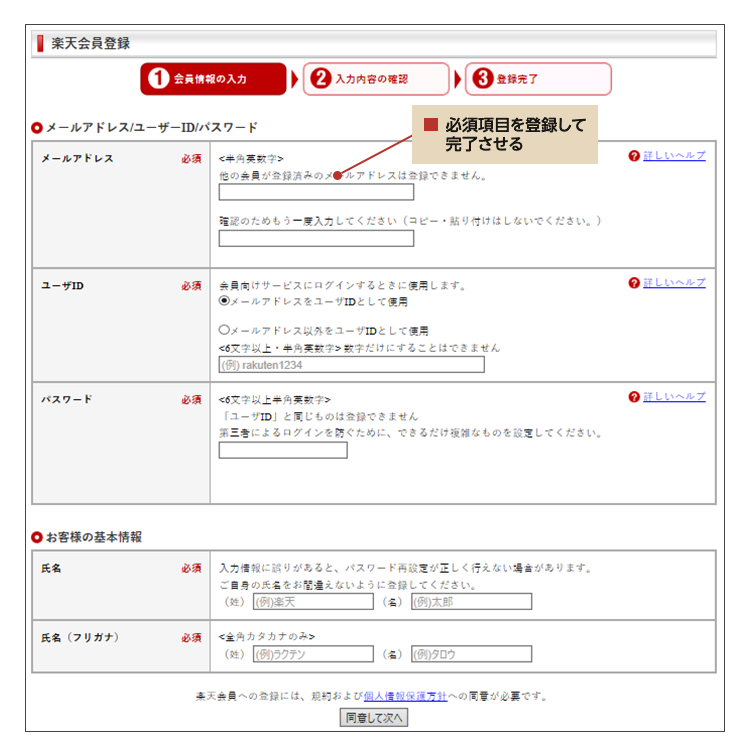The height and width of the screenshot is (750, 750).
Task: Click the 同意して次へ button
Action: 374,717
